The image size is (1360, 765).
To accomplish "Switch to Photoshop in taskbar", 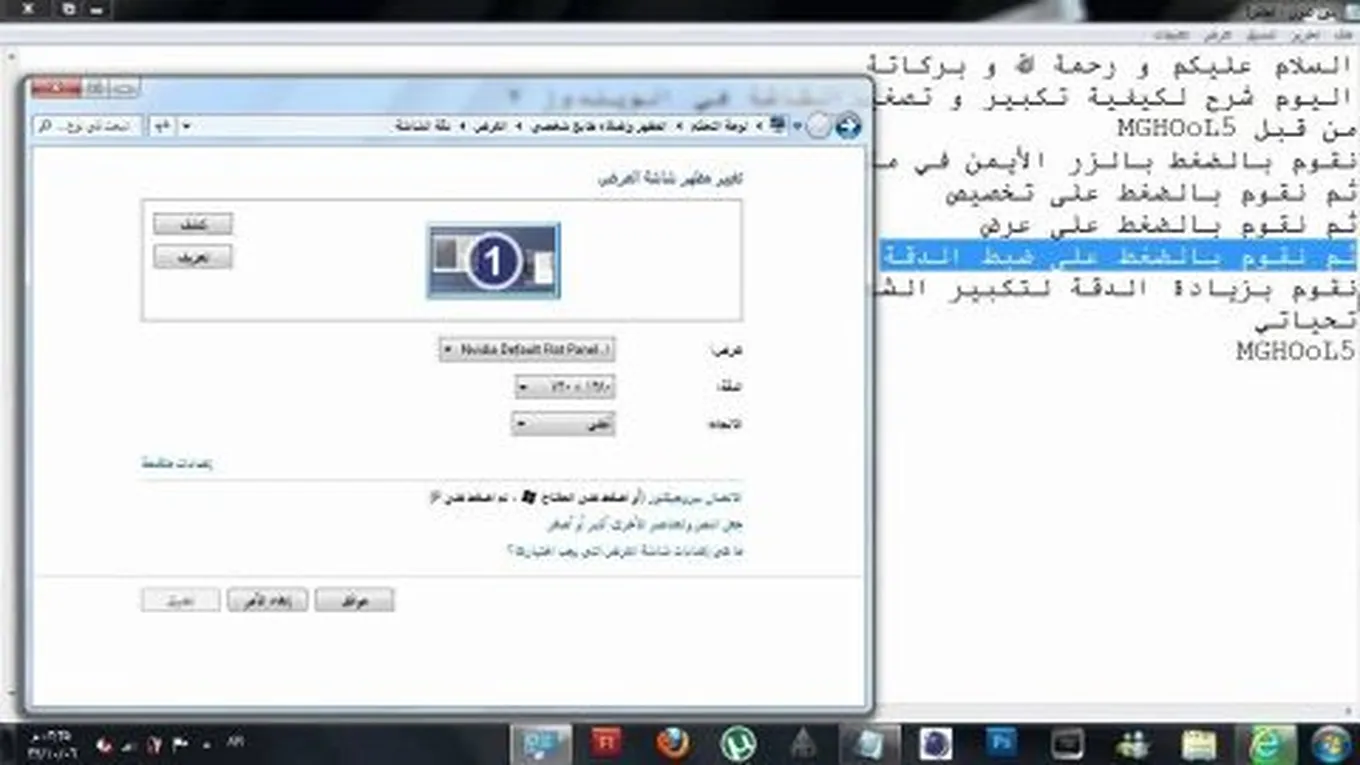I will [x=1001, y=743].
